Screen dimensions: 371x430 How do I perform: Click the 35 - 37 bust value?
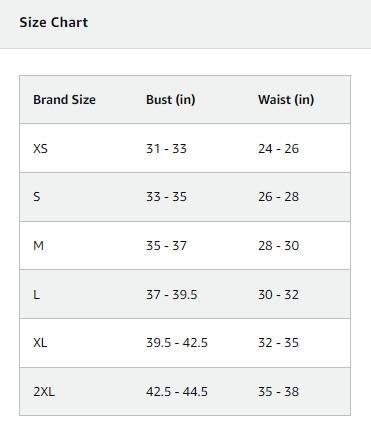[166, 246]
